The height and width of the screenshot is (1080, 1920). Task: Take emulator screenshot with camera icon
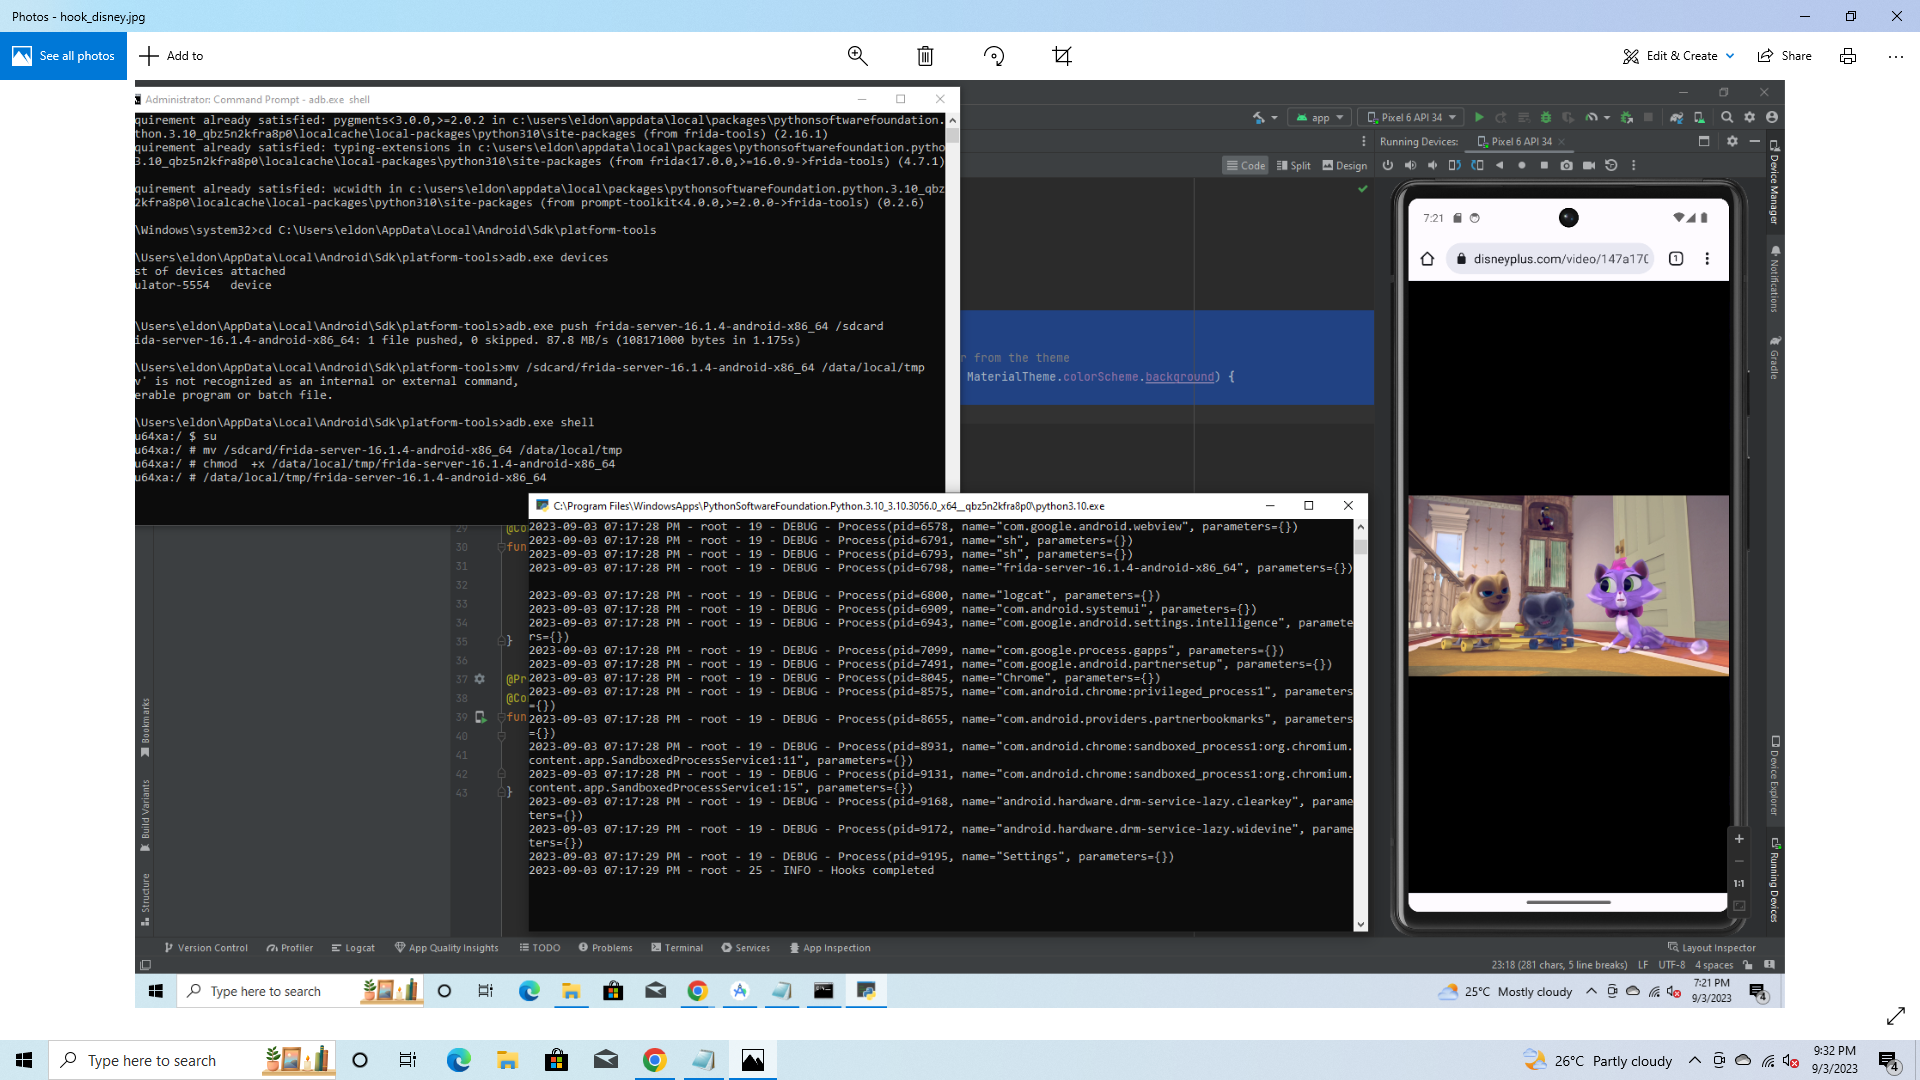point(1566,166)
